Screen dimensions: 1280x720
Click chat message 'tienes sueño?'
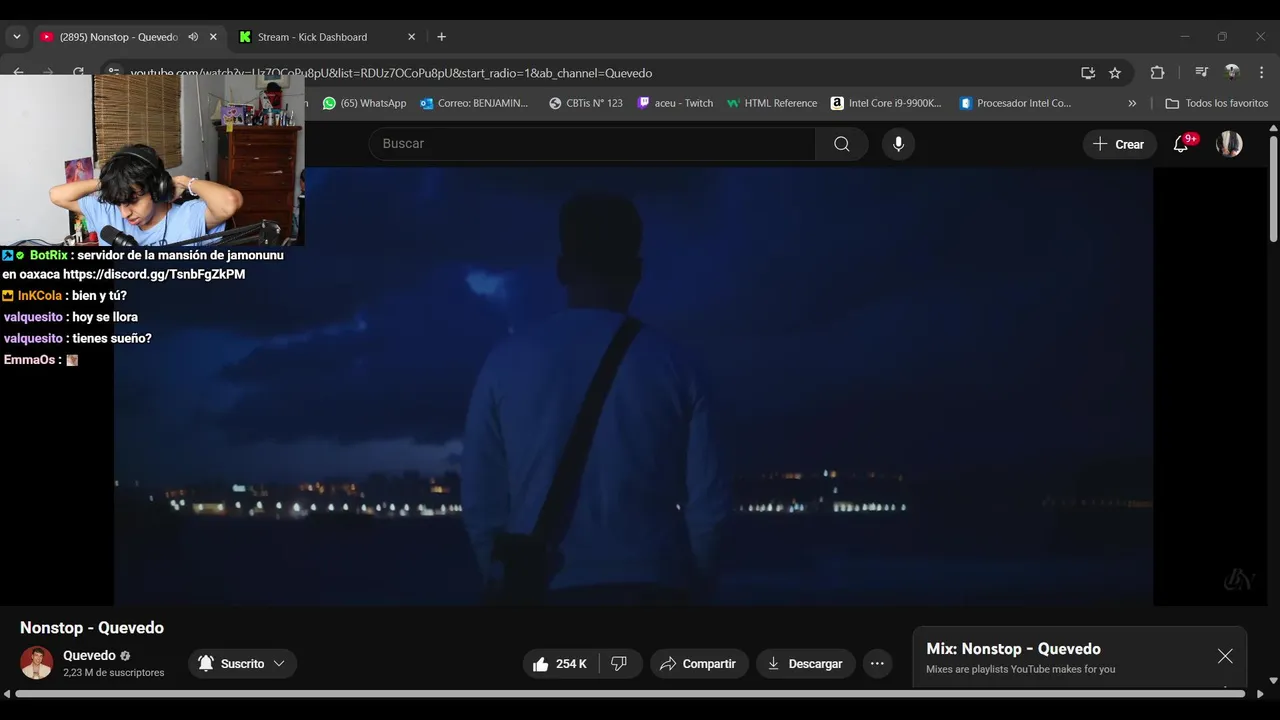pos(112,338)
